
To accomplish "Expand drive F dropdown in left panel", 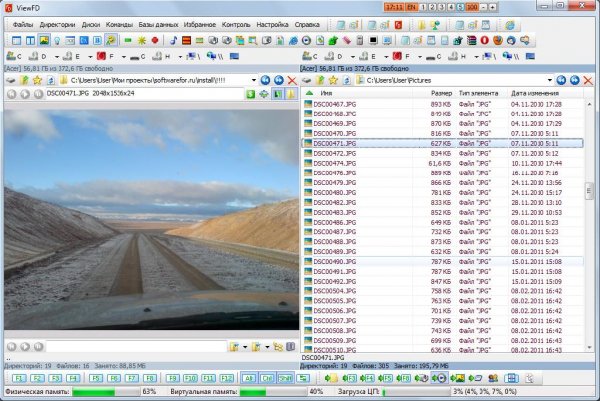I will [124, 57].
